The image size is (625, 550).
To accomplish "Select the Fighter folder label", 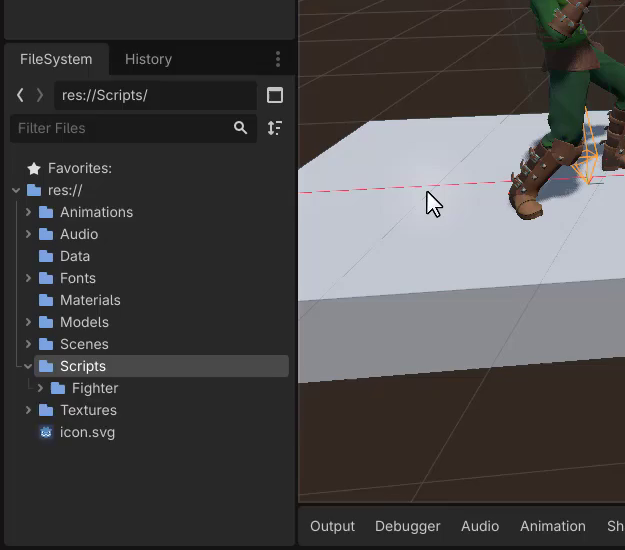I will (95, 388).
